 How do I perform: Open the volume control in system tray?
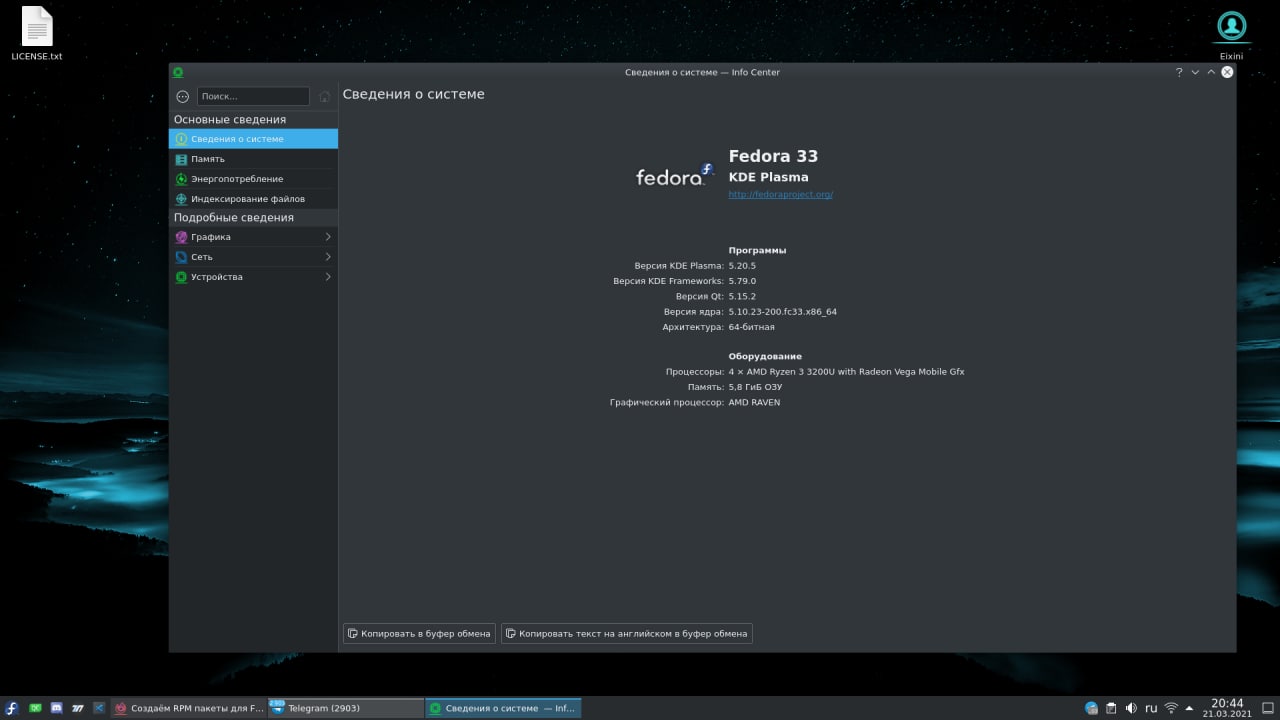tap(1131, 708)
